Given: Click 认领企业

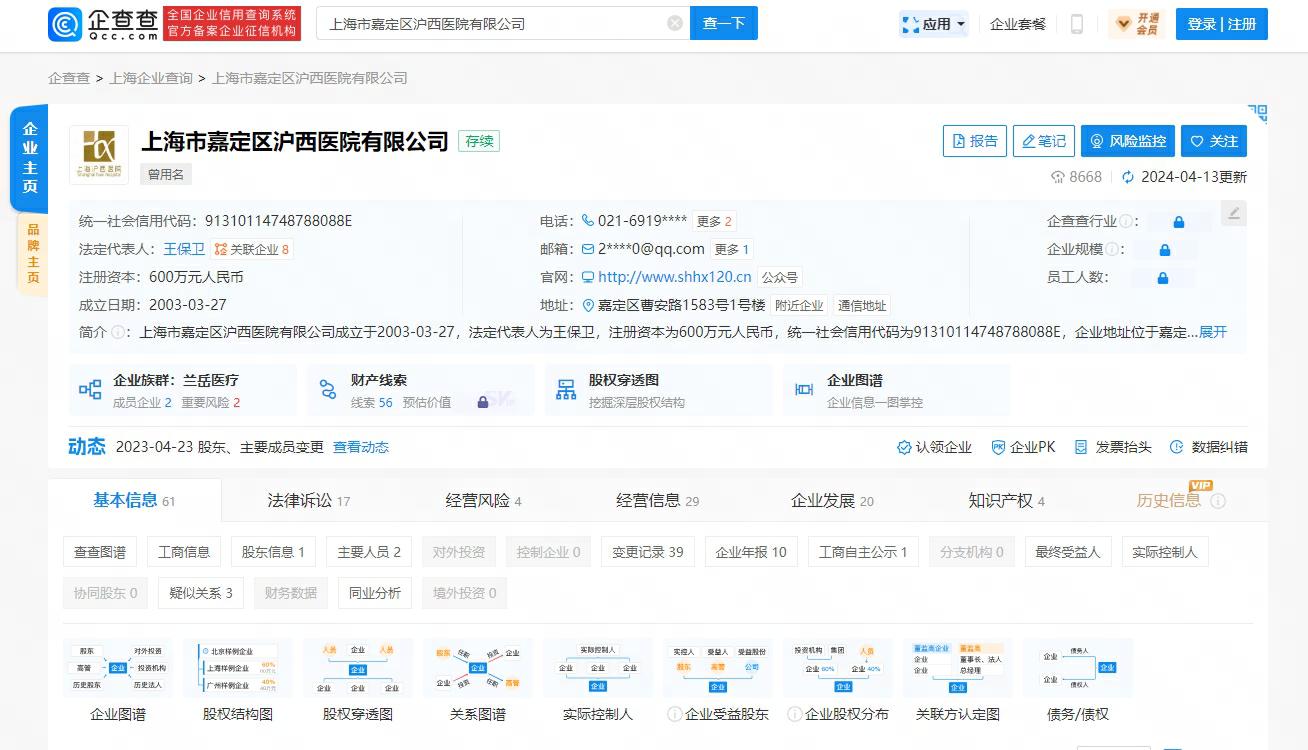Looking at the screenshot, I should [934, 447].
